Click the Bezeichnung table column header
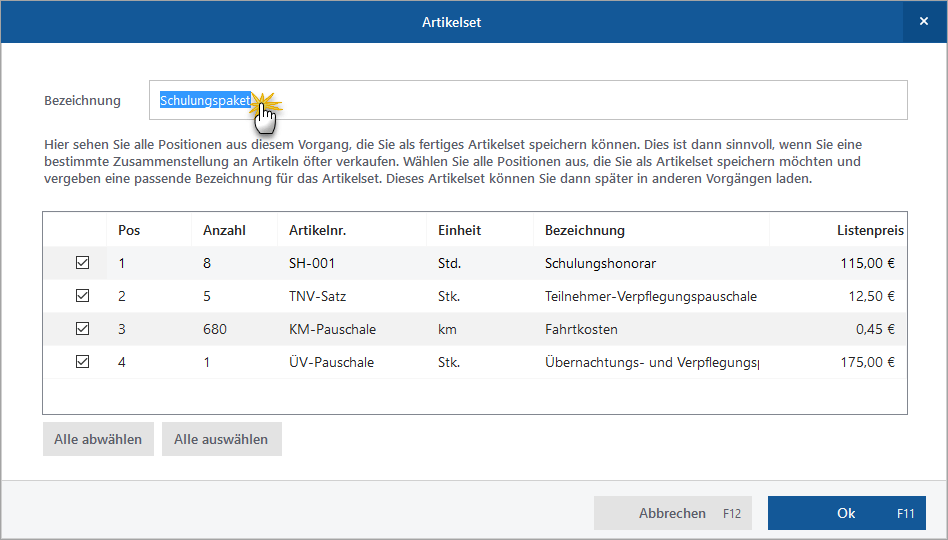Viewport: 948px width, 540px height. 585,230
